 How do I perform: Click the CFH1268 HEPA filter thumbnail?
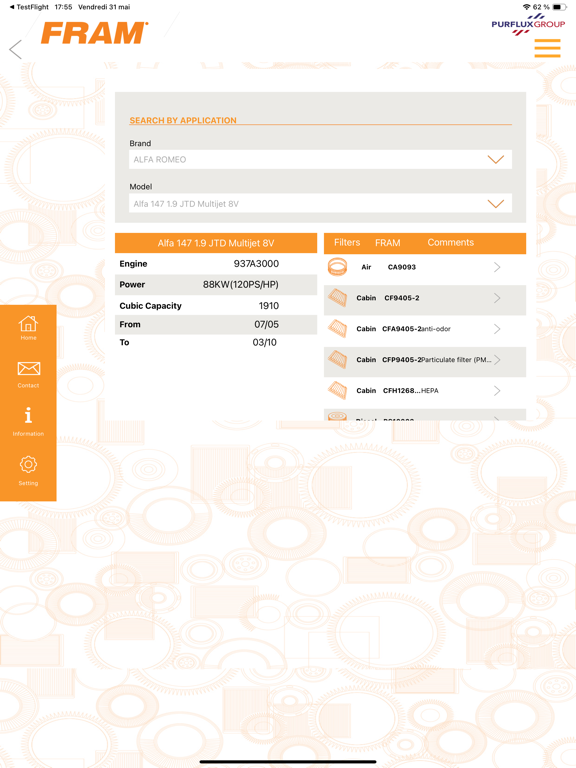[337, 390]
